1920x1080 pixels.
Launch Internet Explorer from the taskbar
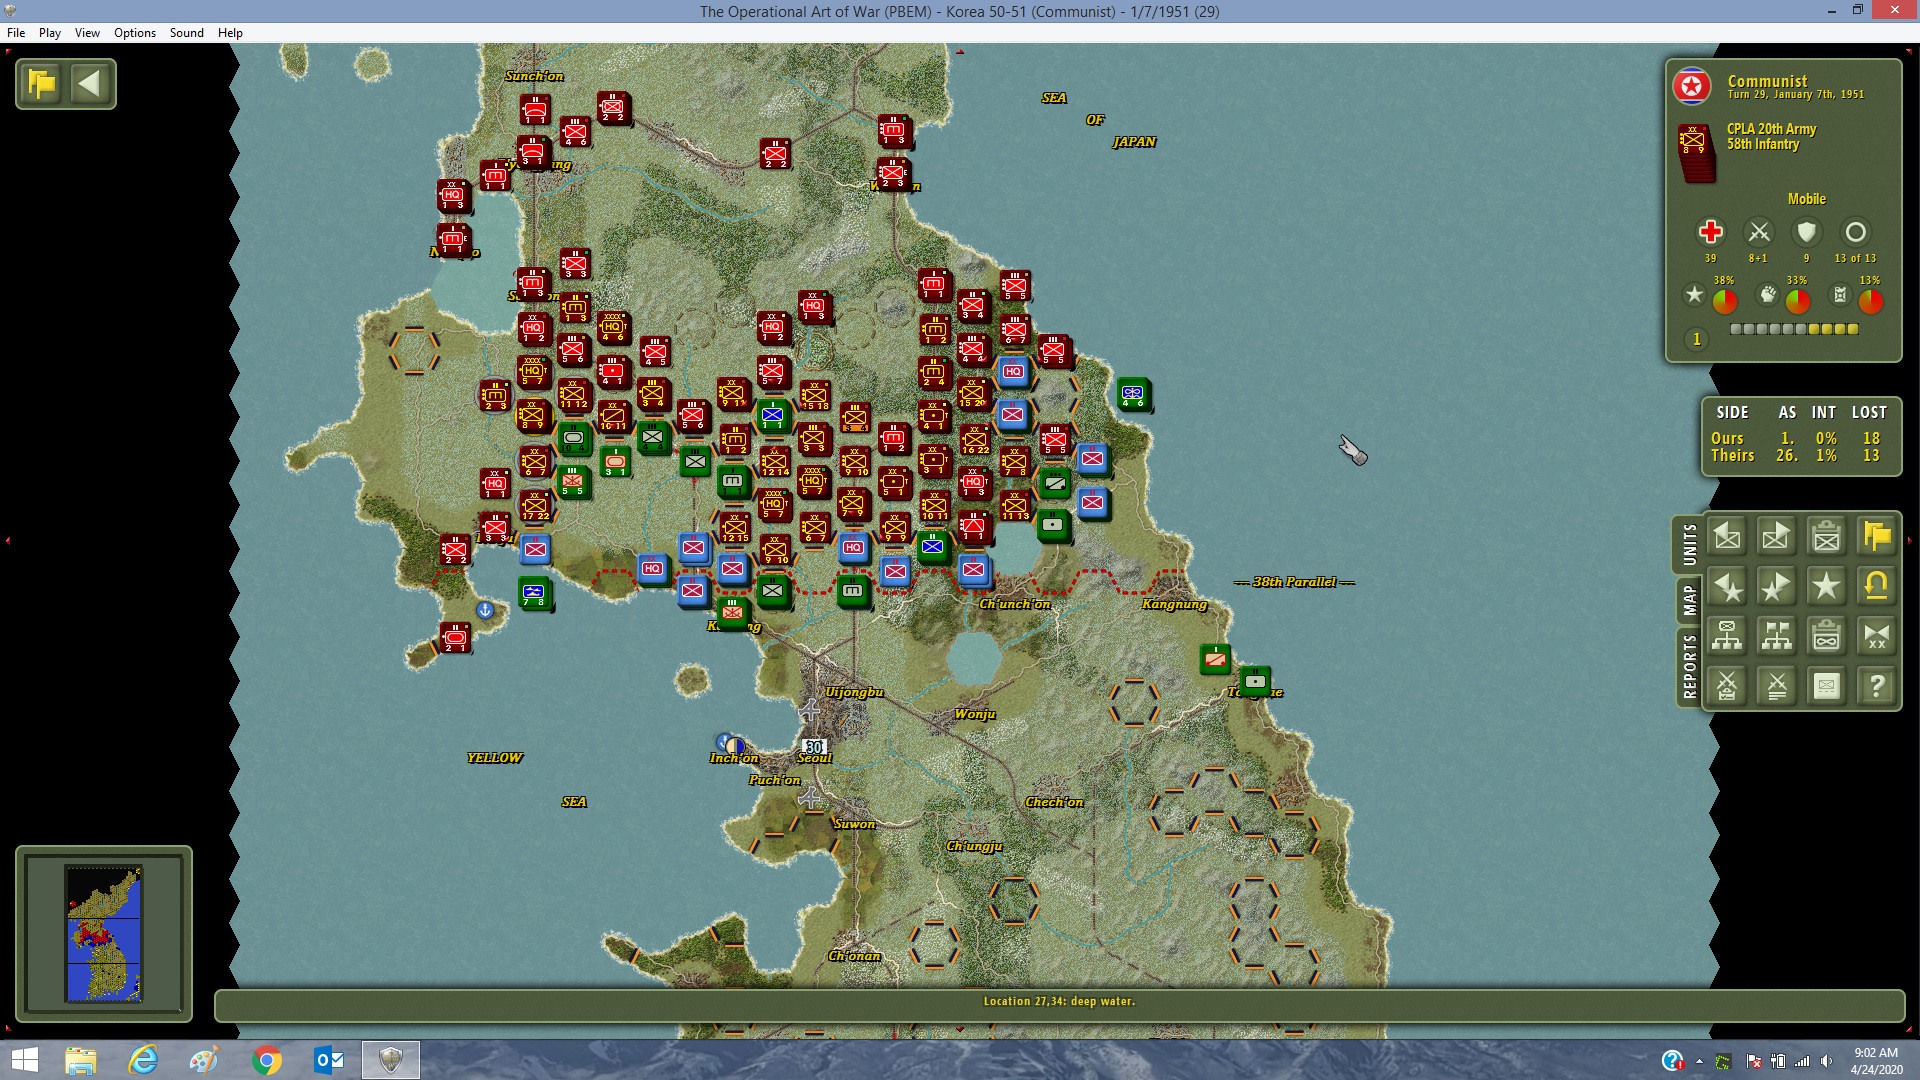pyautogui.click(x=143, y=1060)
